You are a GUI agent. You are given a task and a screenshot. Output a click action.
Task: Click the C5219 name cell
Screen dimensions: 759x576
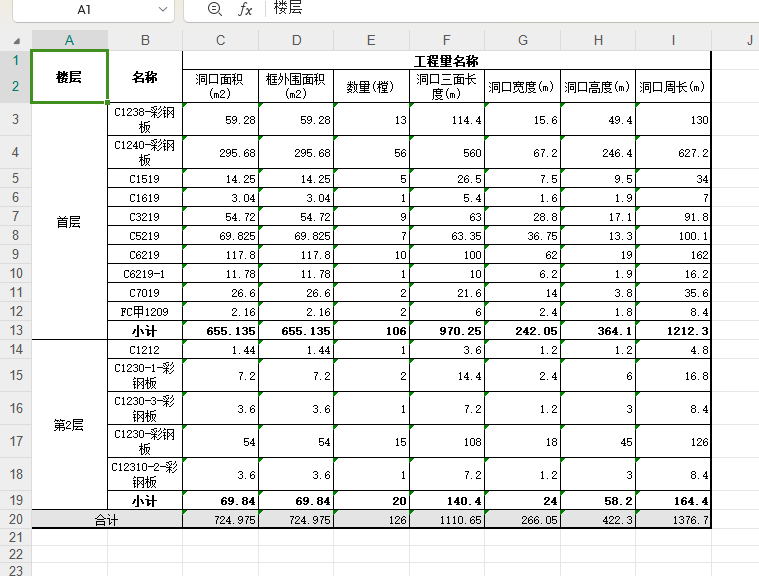click(x=145, y=236)
